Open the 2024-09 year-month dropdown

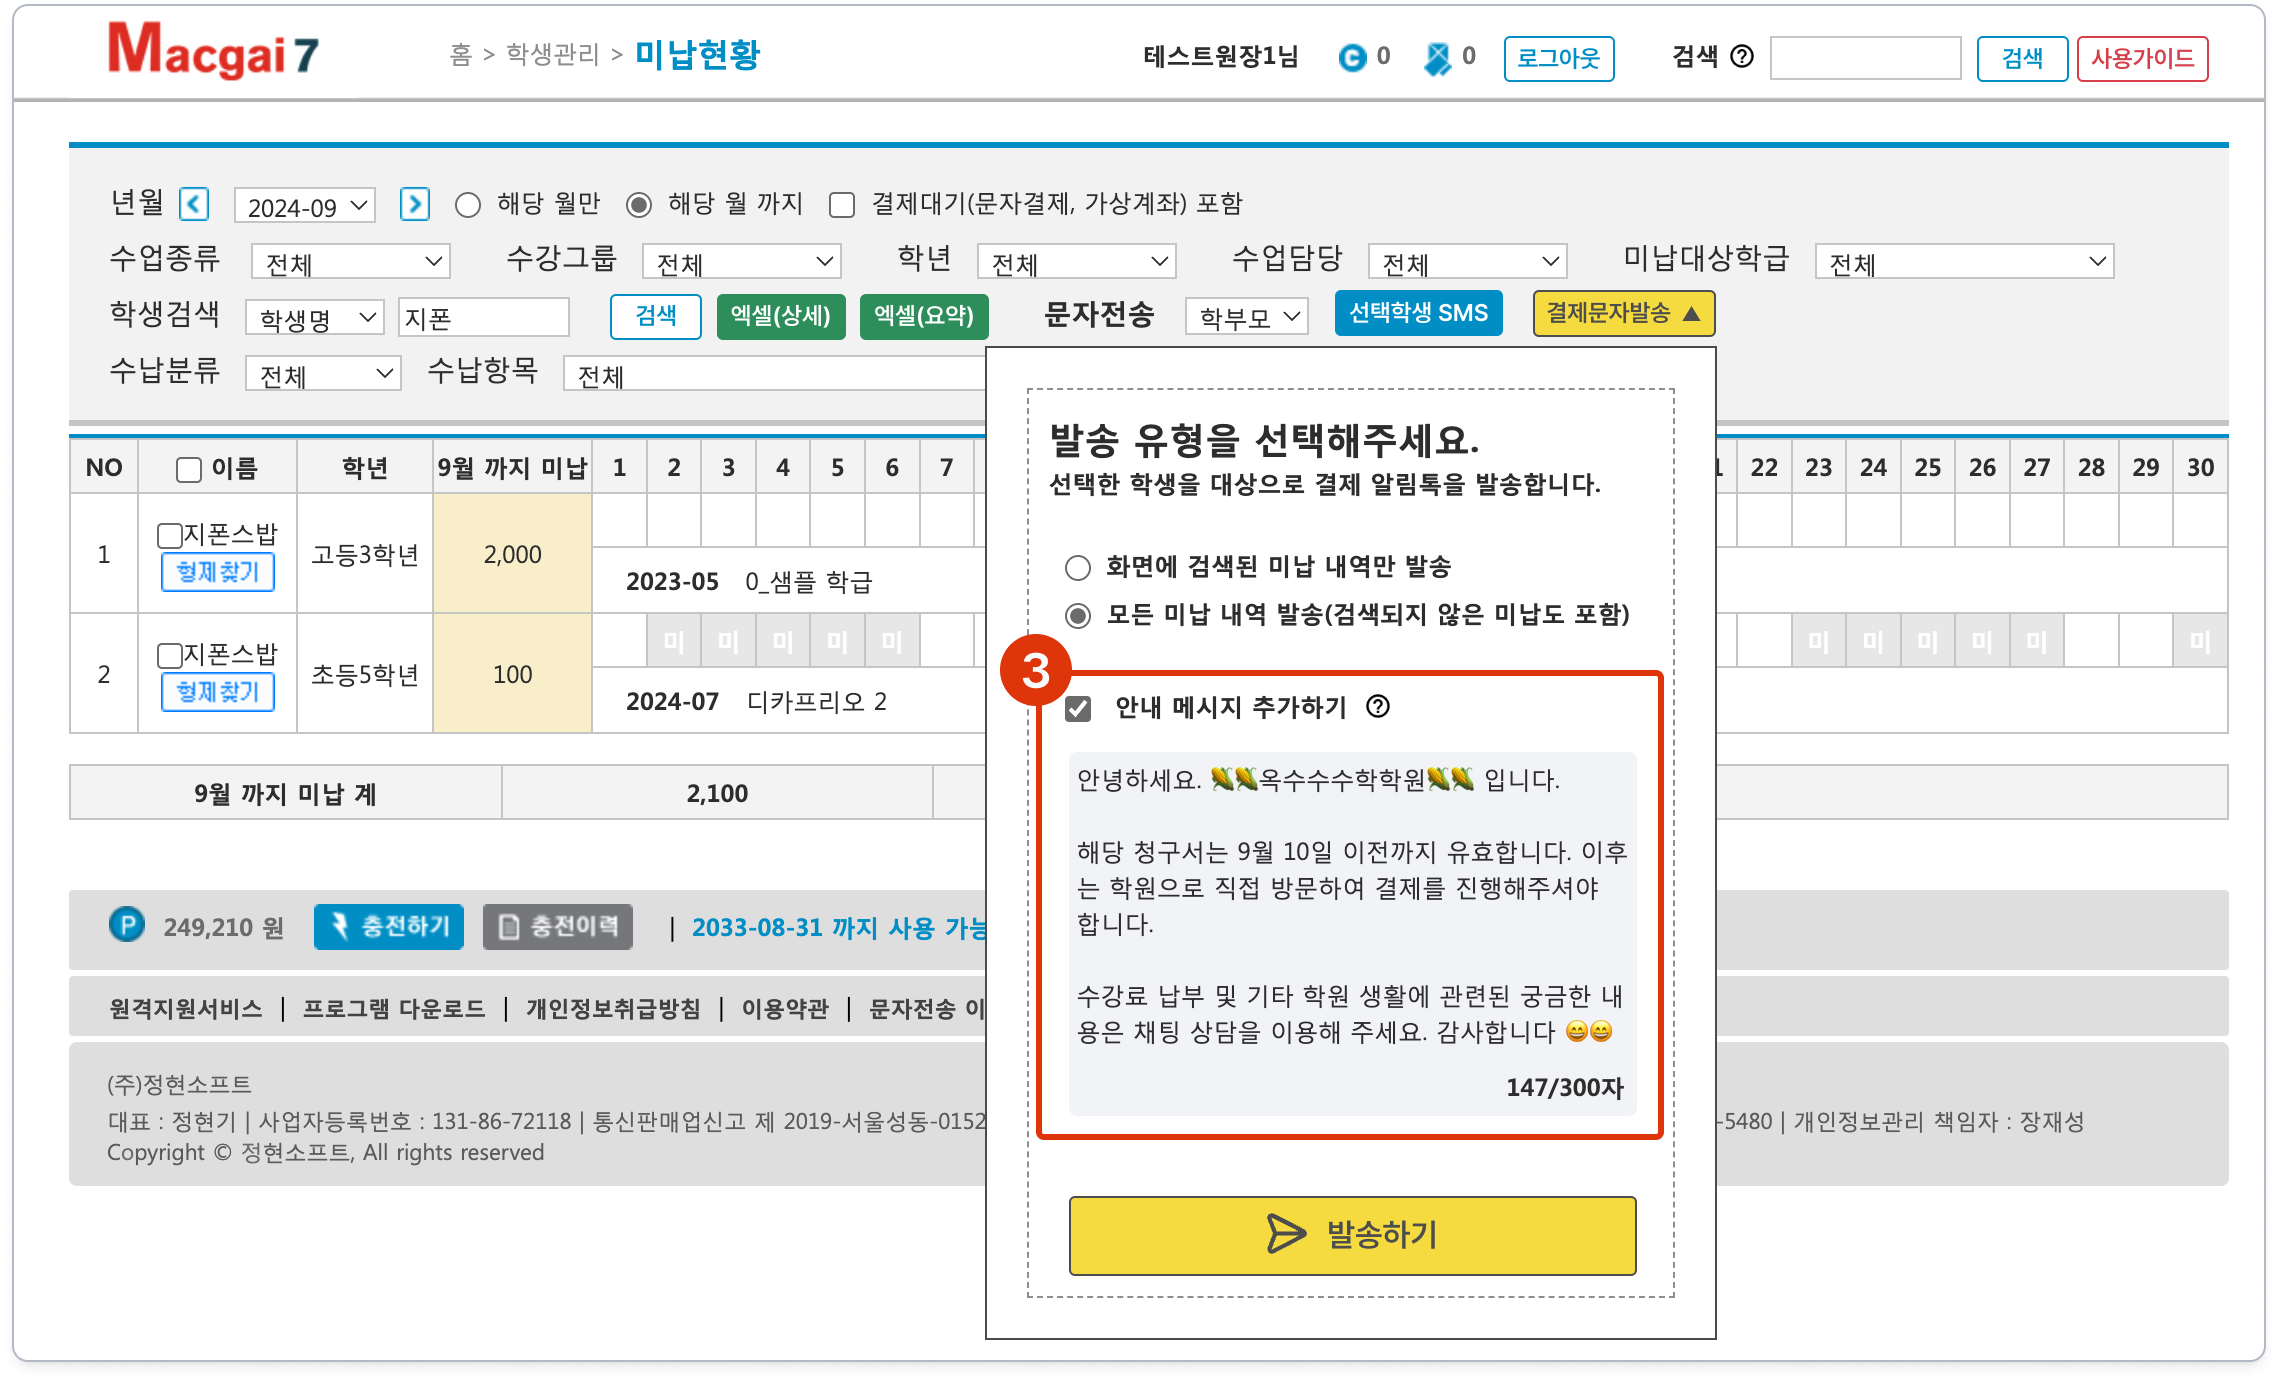(305, 207)
